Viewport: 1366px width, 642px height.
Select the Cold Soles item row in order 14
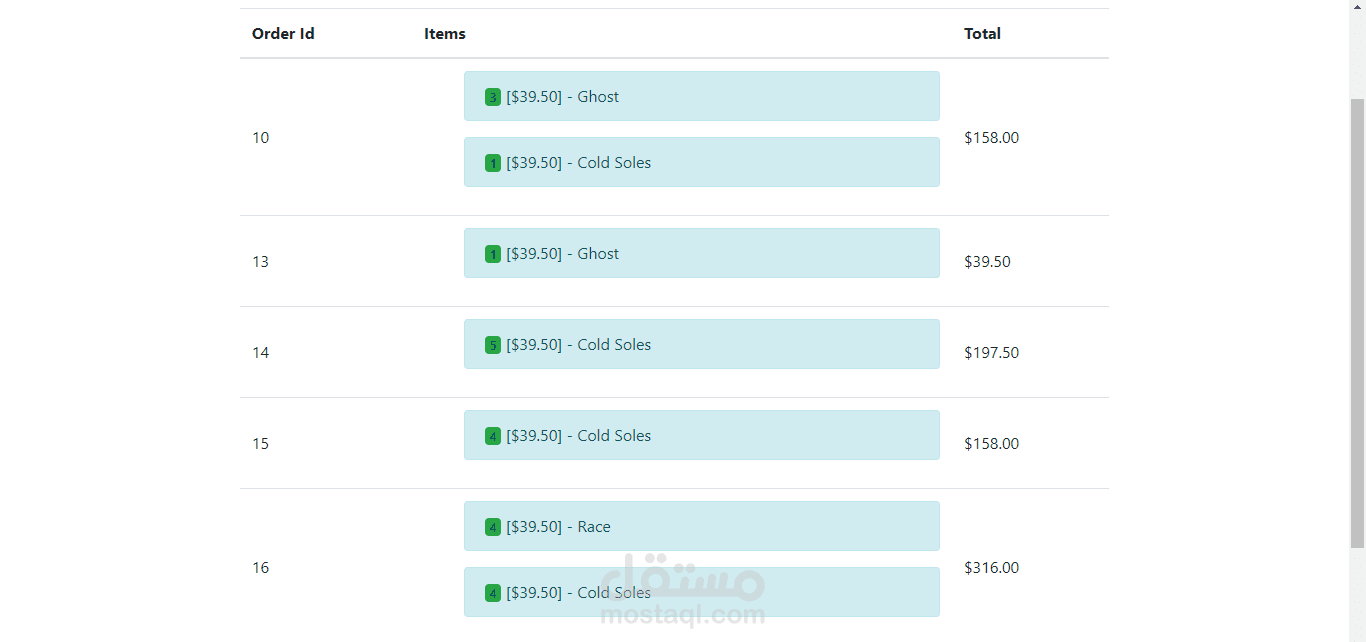click(x=701, y=344)
